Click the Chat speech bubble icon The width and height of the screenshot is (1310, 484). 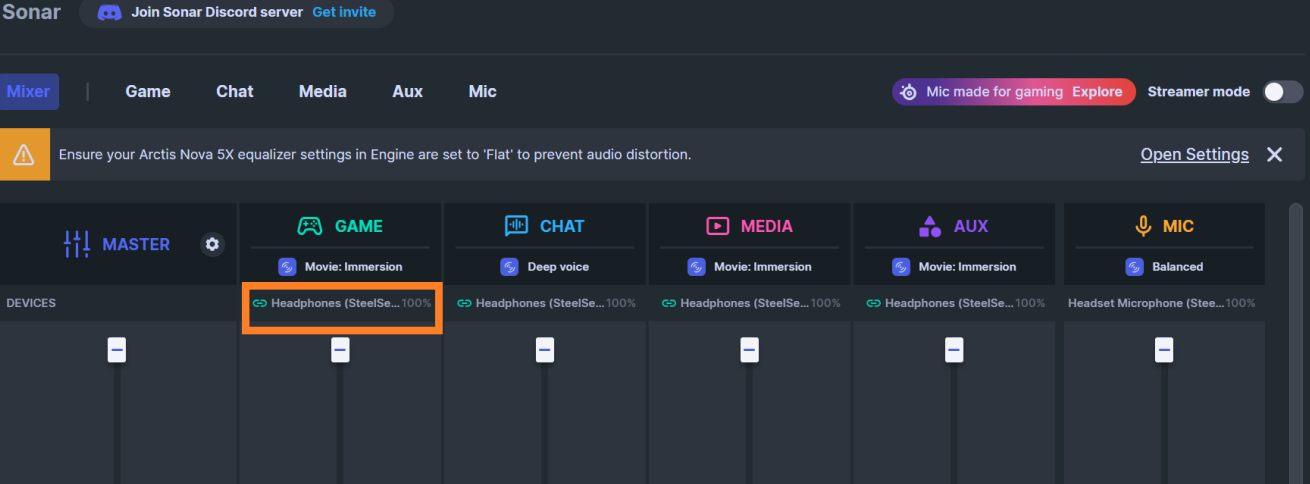516,226
